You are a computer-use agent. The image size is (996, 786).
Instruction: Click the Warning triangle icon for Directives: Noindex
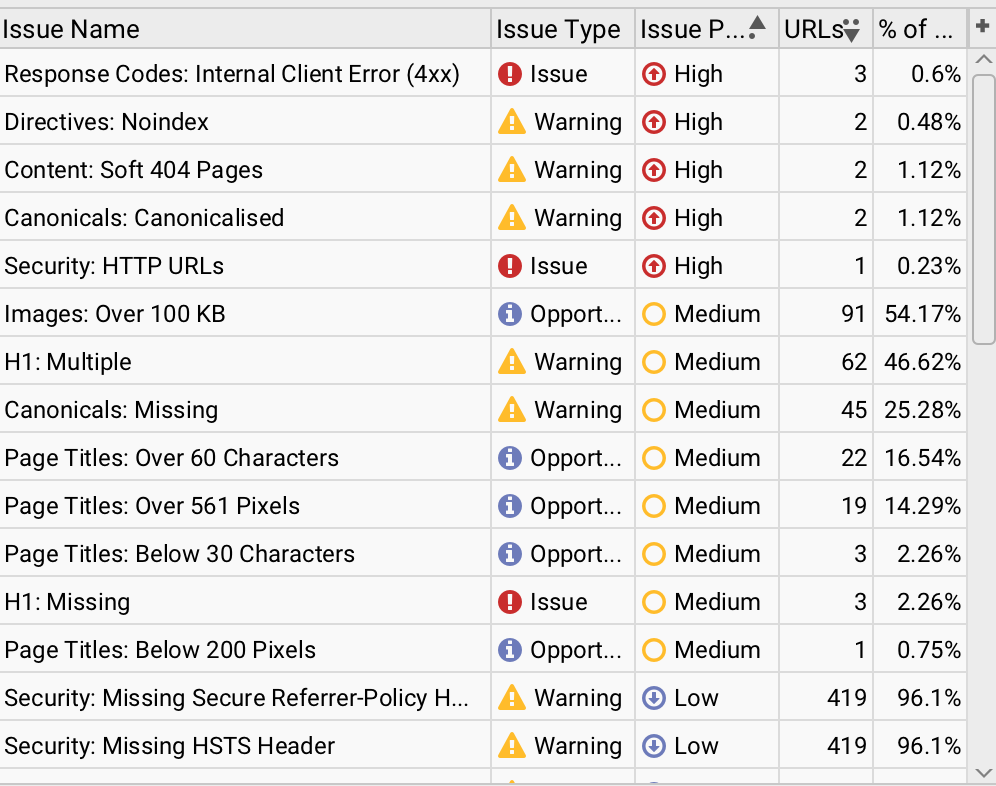point(511,122)
